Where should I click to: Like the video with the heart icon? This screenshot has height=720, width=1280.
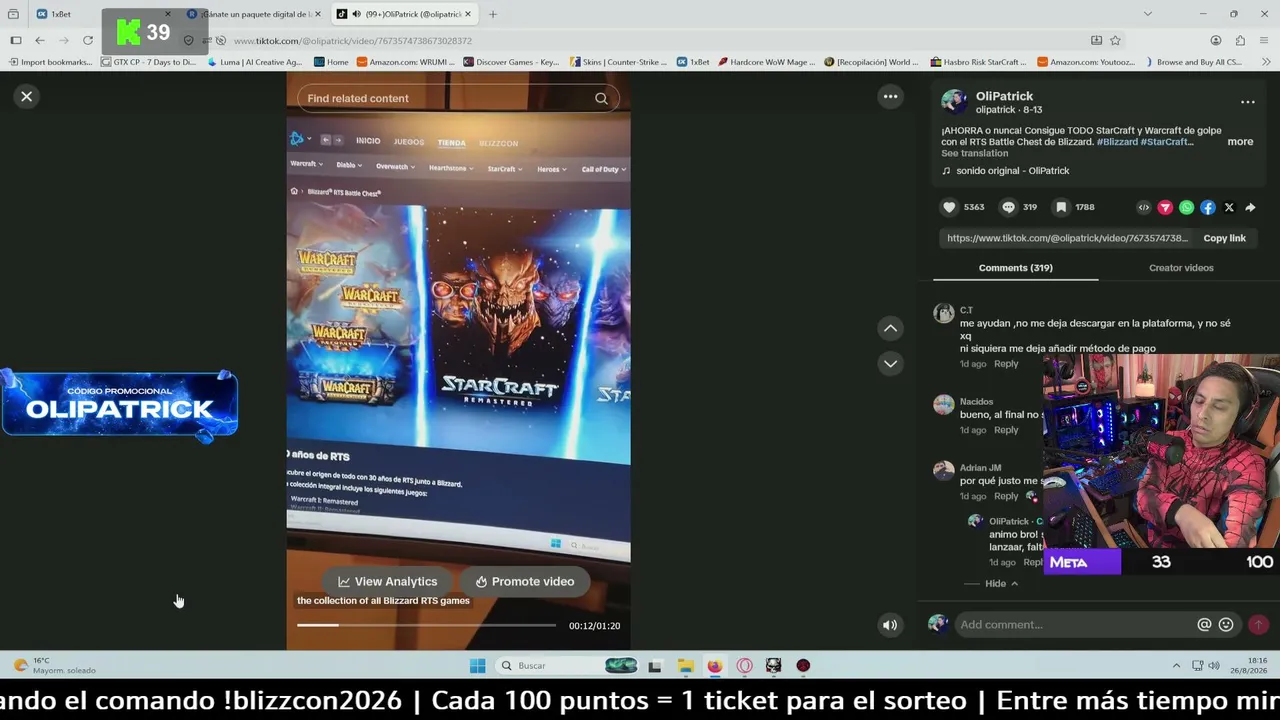(949, 207)
